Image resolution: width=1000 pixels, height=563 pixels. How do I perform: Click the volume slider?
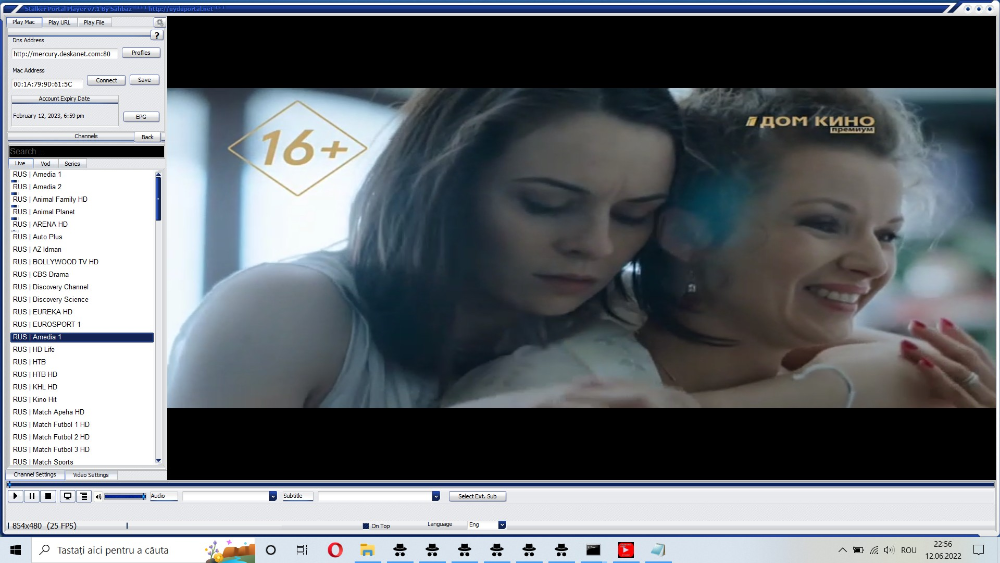point(125,496)
